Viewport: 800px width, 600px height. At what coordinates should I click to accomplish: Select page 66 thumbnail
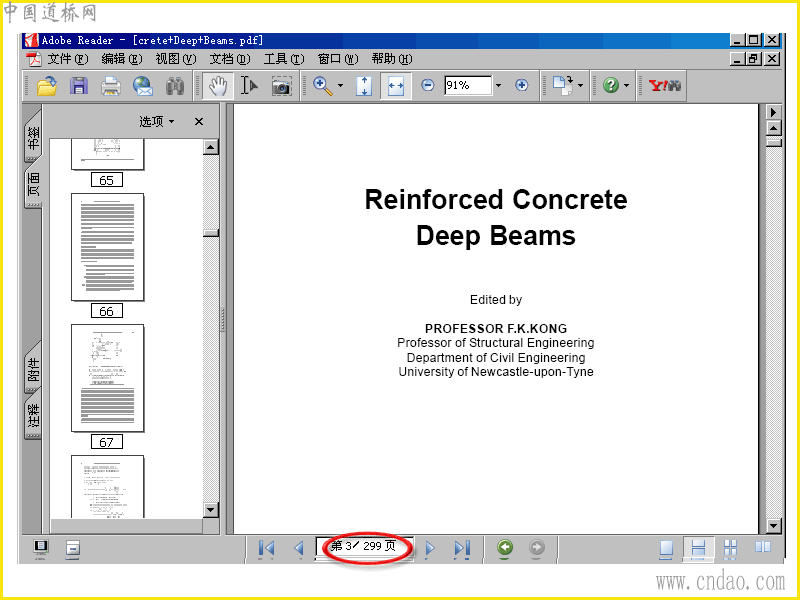pos(108,247)
